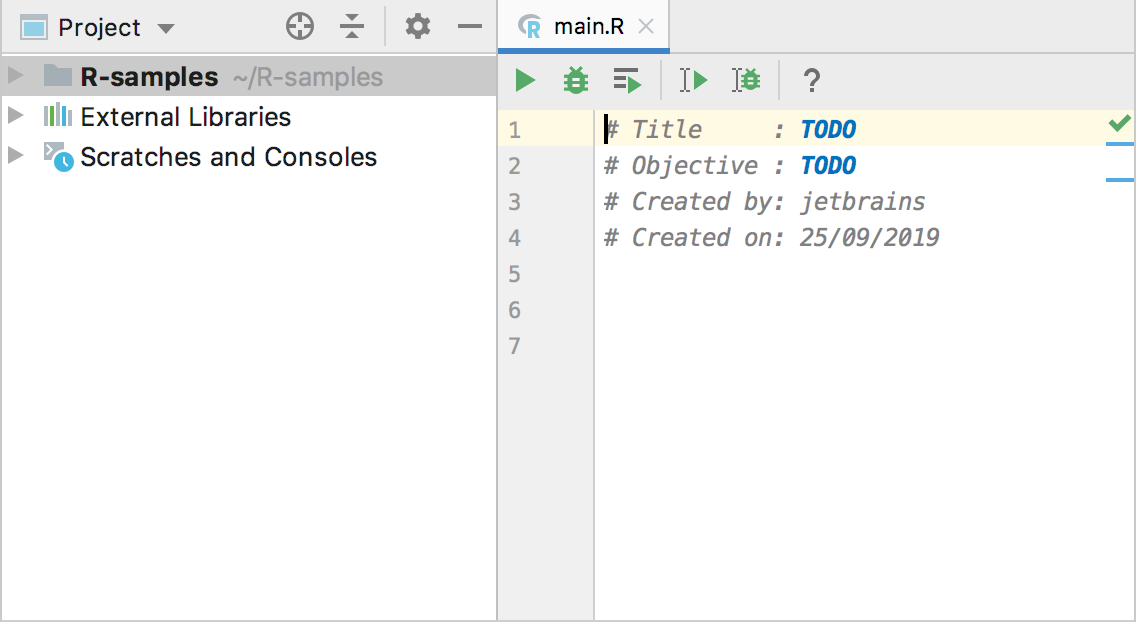Select file in project view with crosshair icon
Image resolution: width=1136 pixels, height=622 pixels.
pos(299,26)
